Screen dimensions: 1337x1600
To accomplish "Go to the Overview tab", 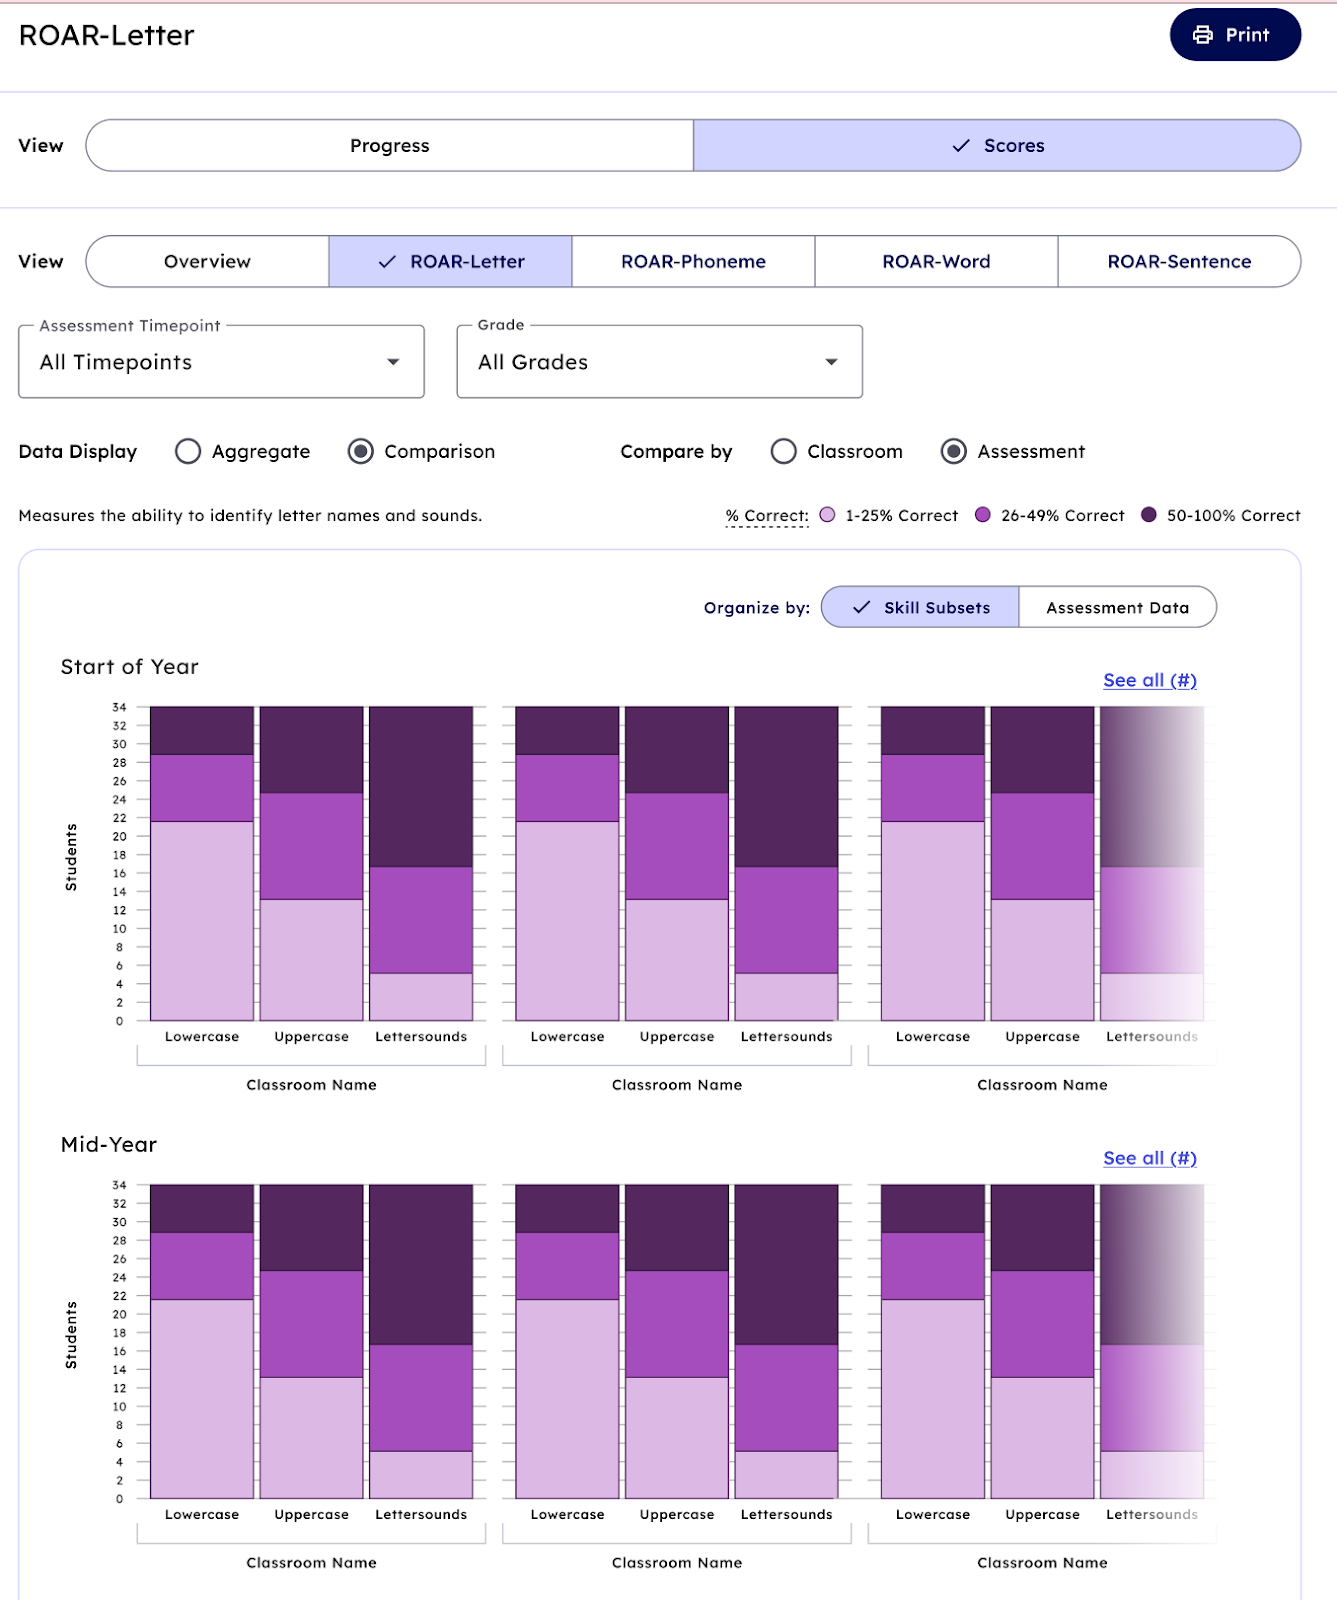I will (x=208, y=262).
